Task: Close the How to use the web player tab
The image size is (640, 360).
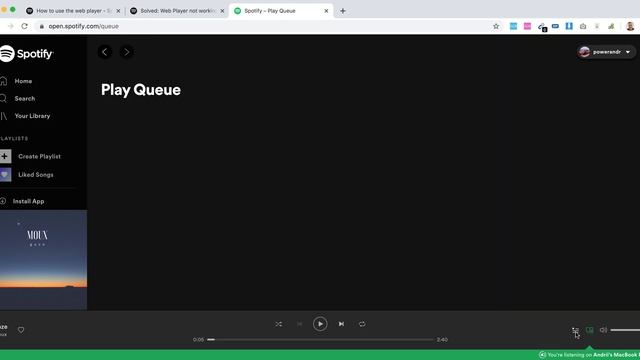Action: (x=118, y=11)
